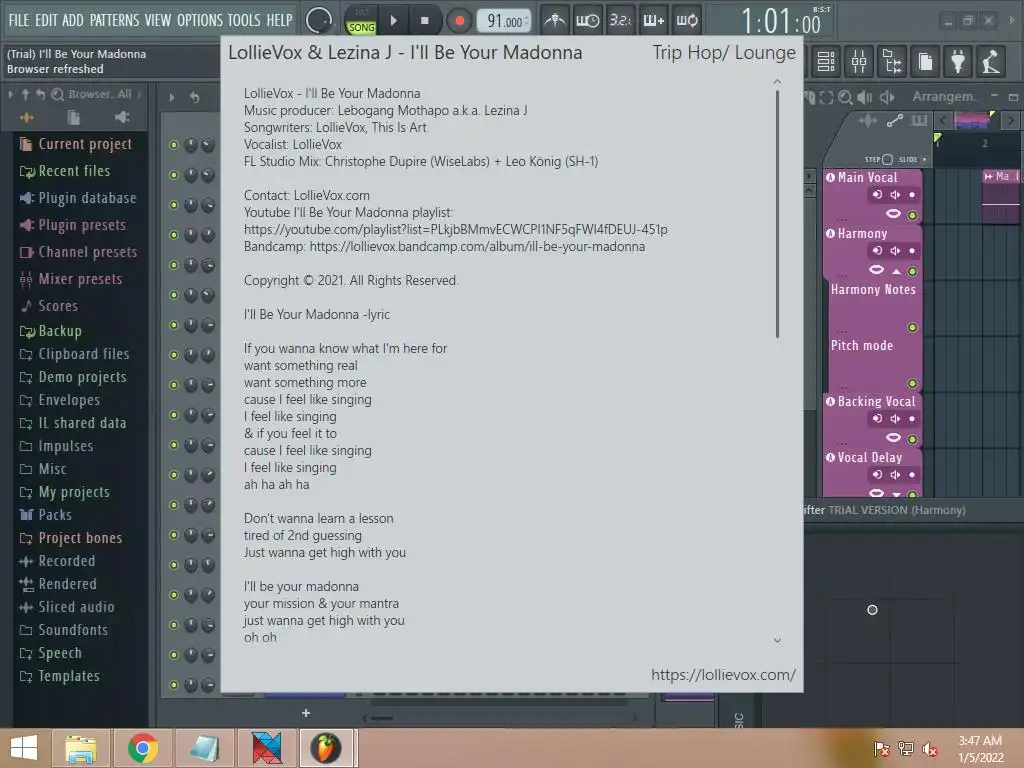Expand the Vocal Delay track group triangle
This screenshot has width=1024, height=768.
tap(897, 494)
